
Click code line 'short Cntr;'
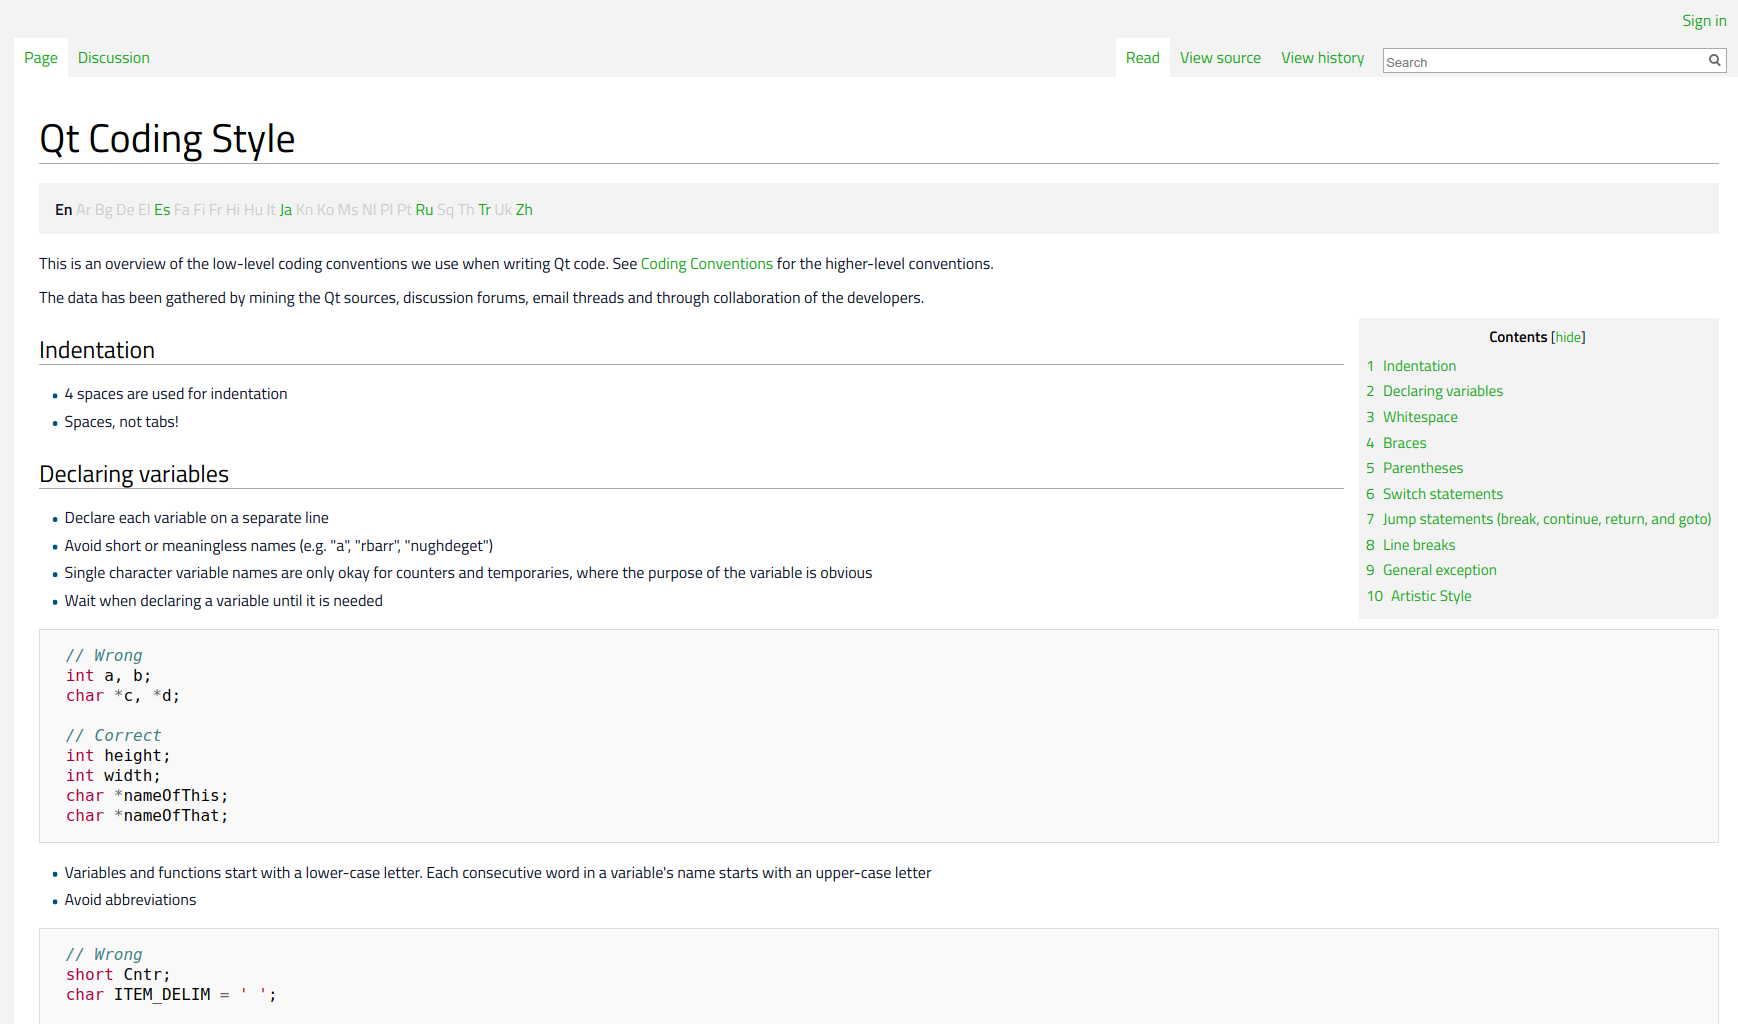click(x=118, y=975)
